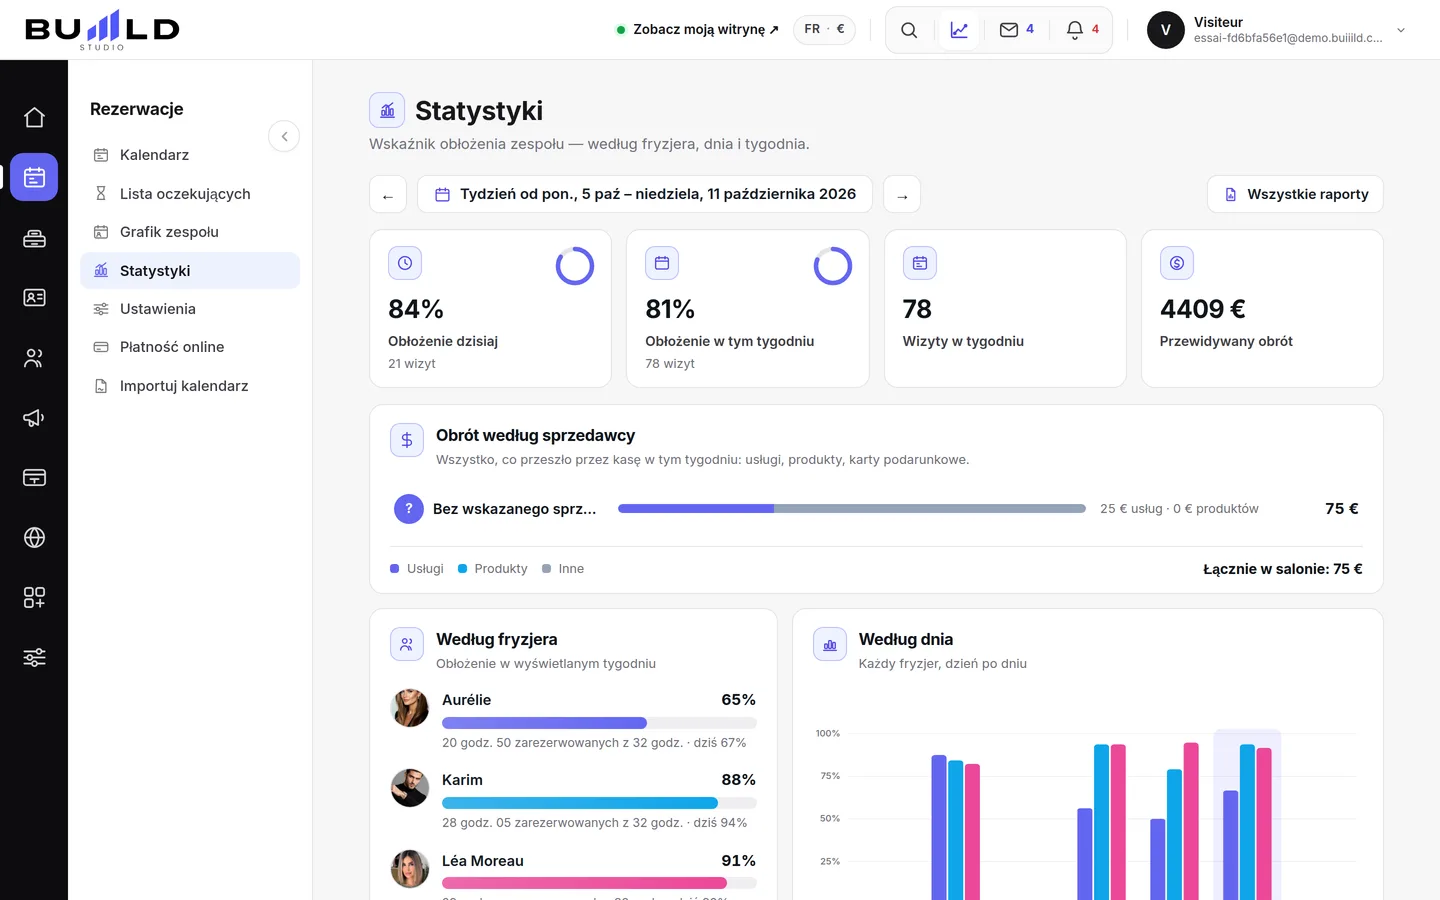Click Aurélie's occupancy progress bar

tap(599, 723)
